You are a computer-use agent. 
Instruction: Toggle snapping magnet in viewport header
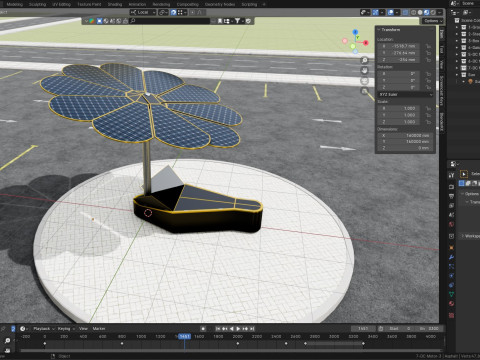[173, 12]
